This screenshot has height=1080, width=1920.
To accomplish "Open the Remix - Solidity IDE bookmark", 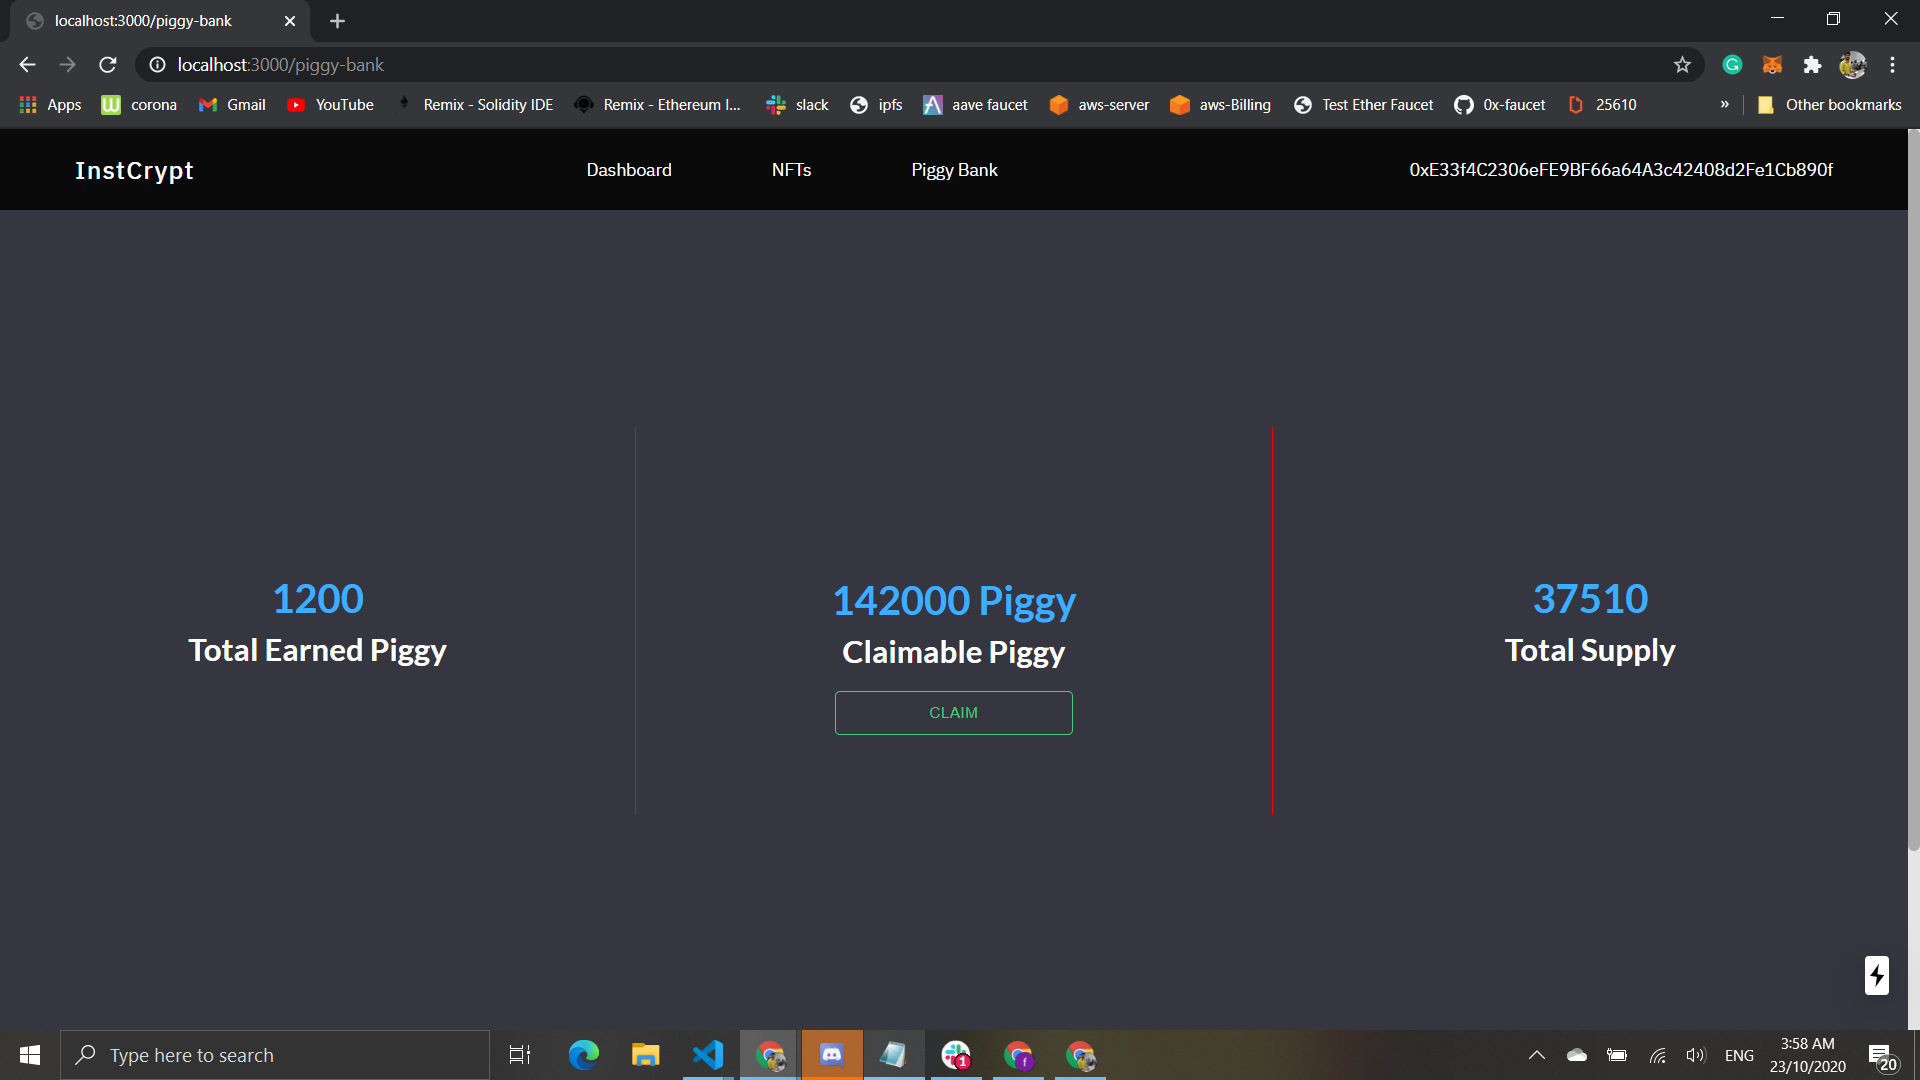I will (474, 105).
